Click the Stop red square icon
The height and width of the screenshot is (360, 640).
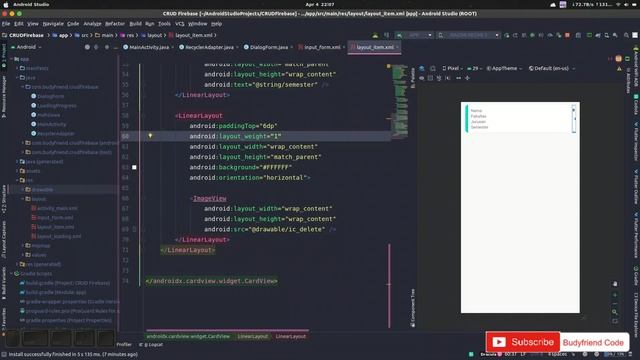tap(567, 35)
